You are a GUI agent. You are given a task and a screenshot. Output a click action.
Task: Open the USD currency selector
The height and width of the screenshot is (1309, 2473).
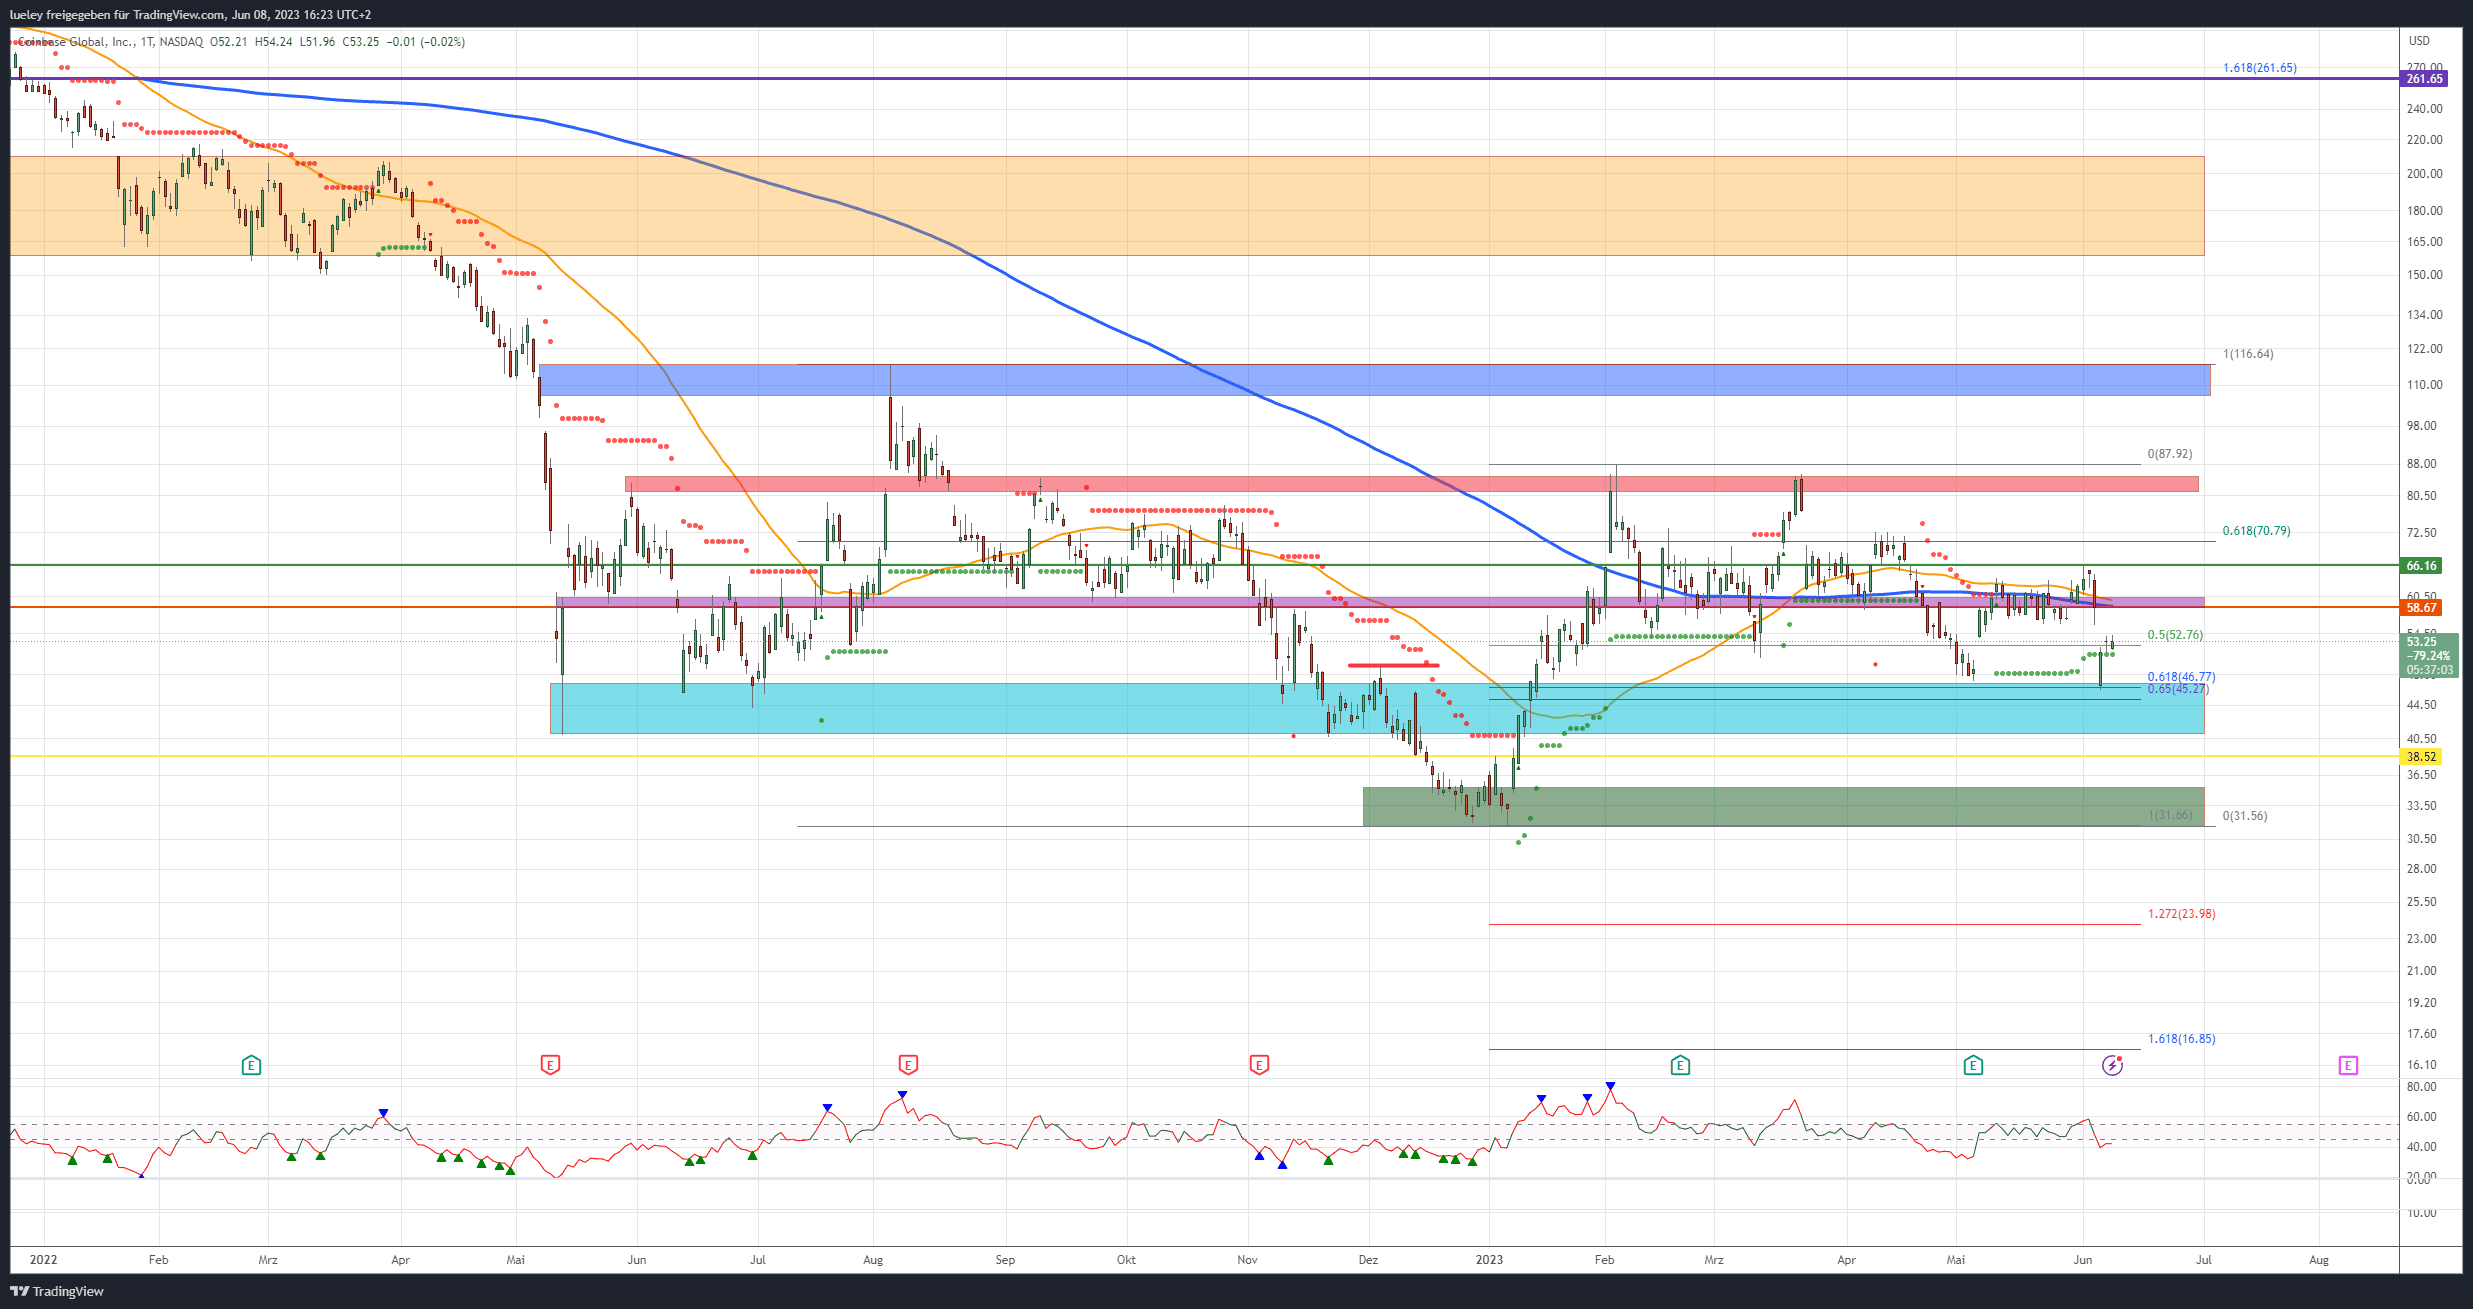pos(2419,41)
